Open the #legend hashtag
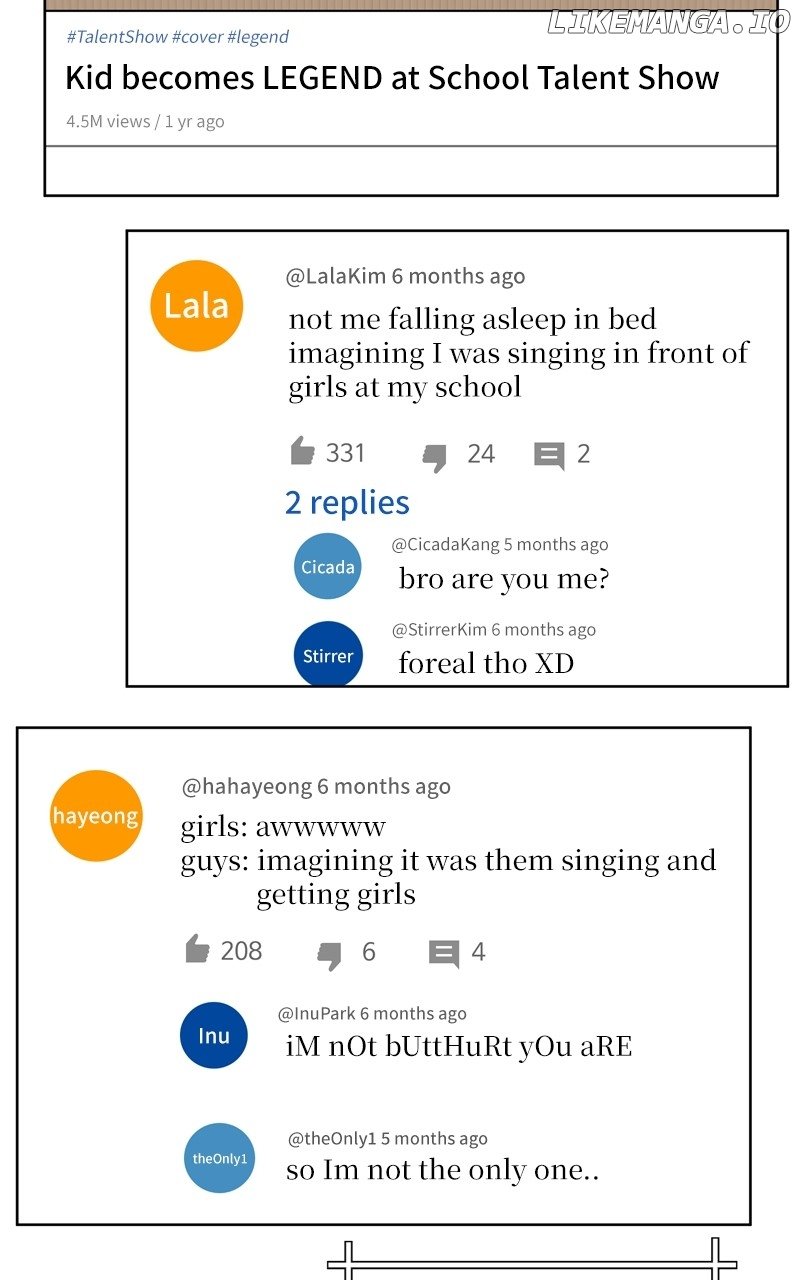The image size is (800, 1280). 258,37
